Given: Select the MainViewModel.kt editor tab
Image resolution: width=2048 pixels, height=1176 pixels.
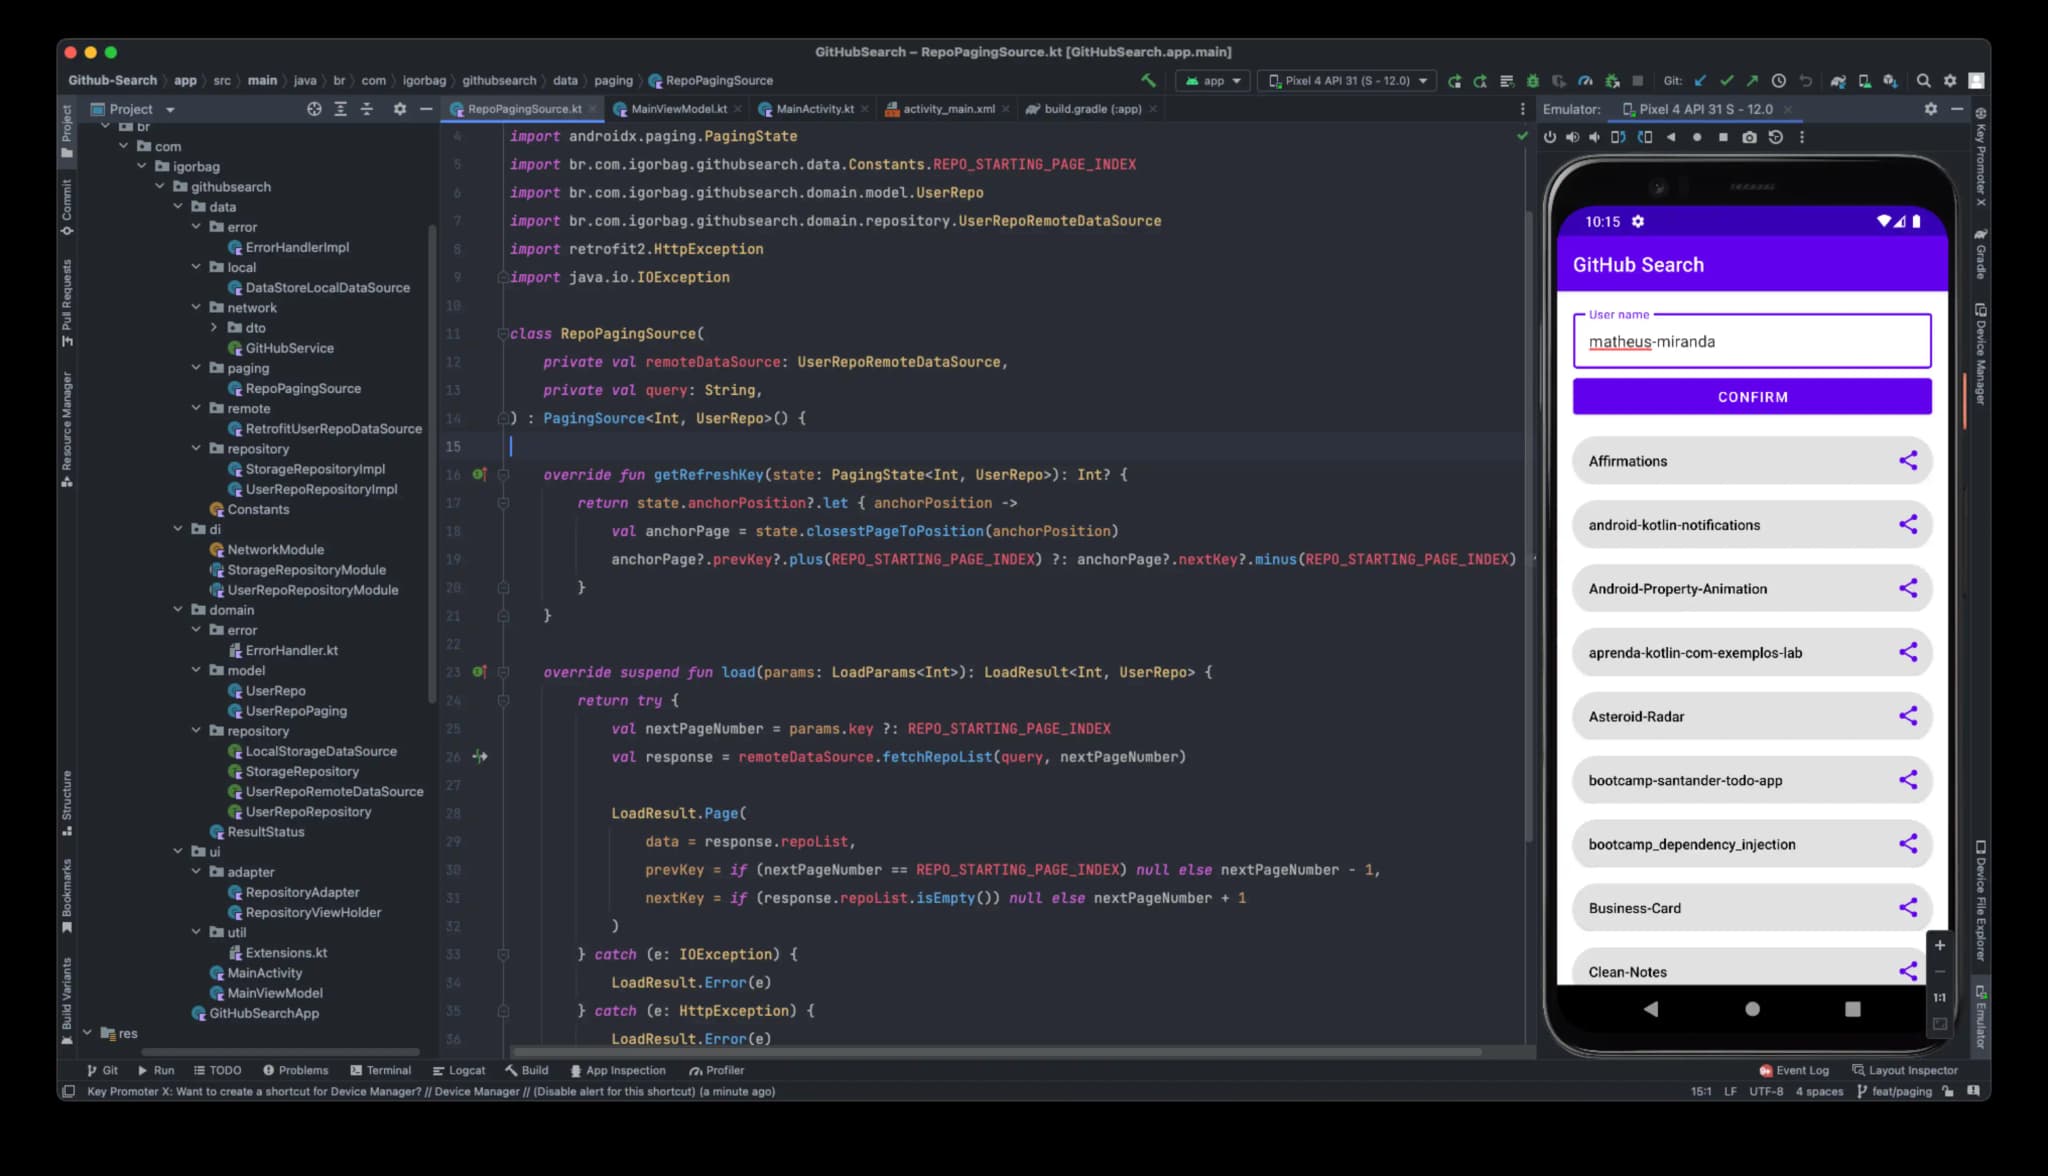Looking at the screenshot, I should tap(674, 108).
